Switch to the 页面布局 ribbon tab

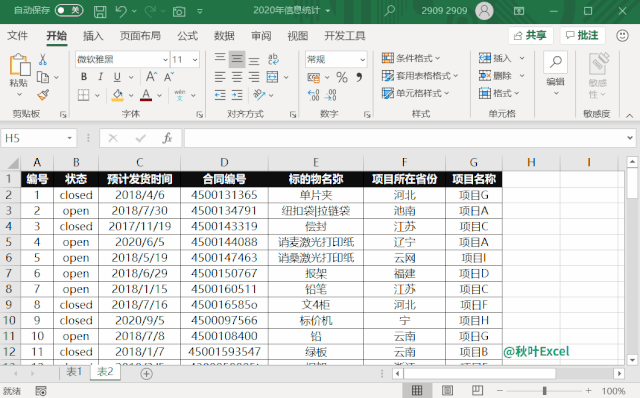140,36
